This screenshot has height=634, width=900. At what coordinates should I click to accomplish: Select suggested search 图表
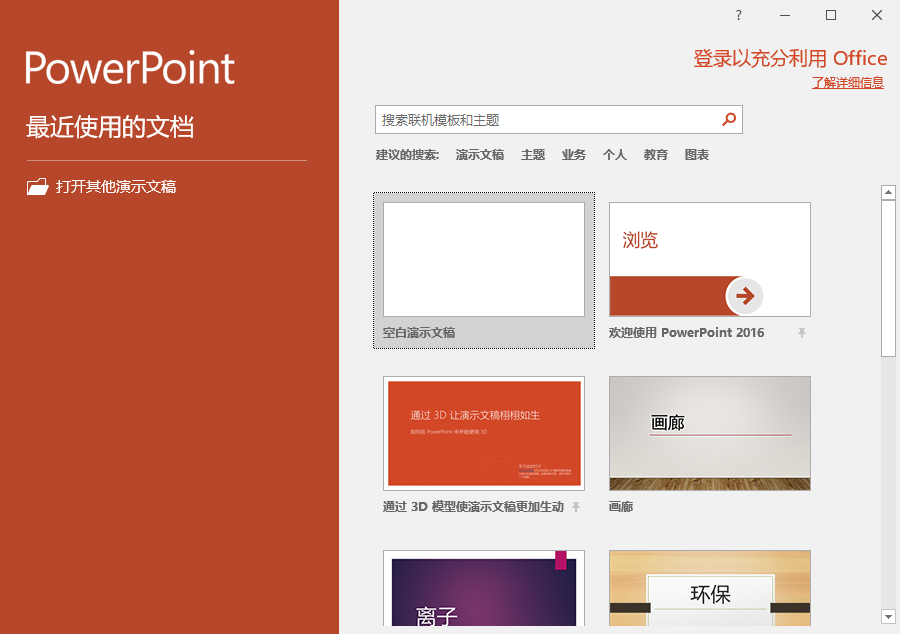click(697, 155)
